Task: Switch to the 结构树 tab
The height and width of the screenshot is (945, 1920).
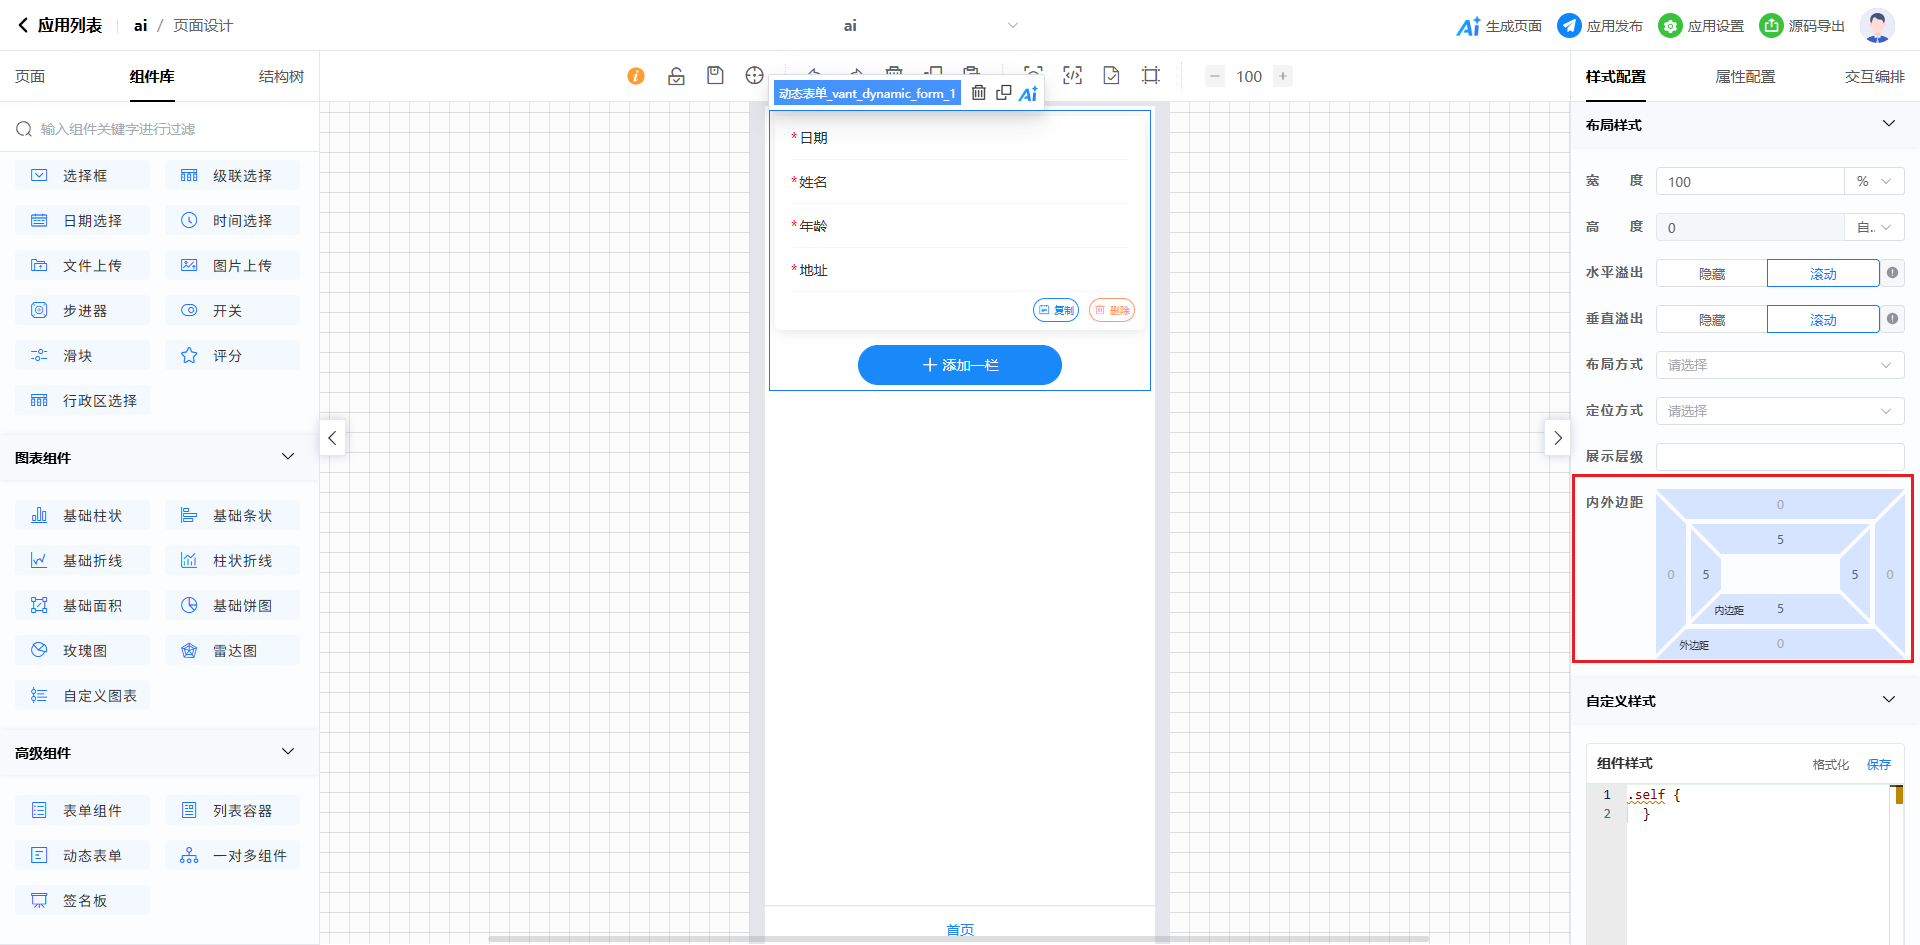Action: tap(281, 77)
